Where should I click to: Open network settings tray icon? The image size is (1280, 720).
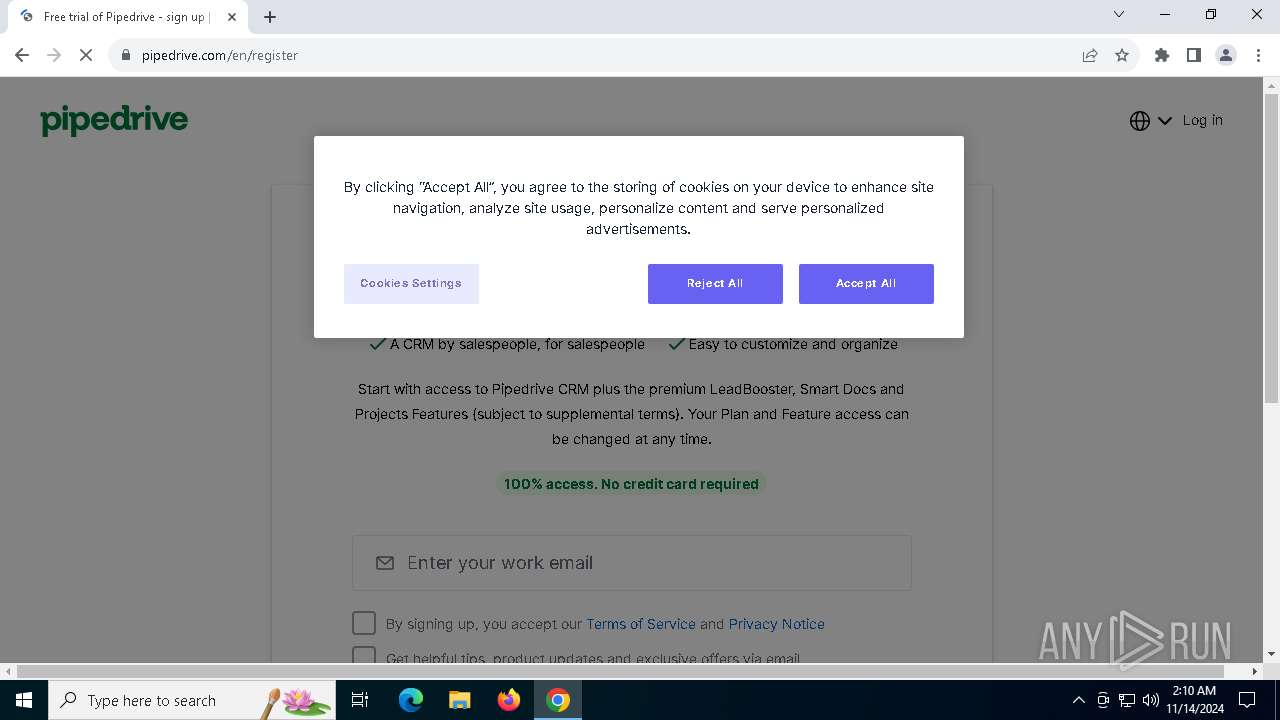tap(1127, 700)
